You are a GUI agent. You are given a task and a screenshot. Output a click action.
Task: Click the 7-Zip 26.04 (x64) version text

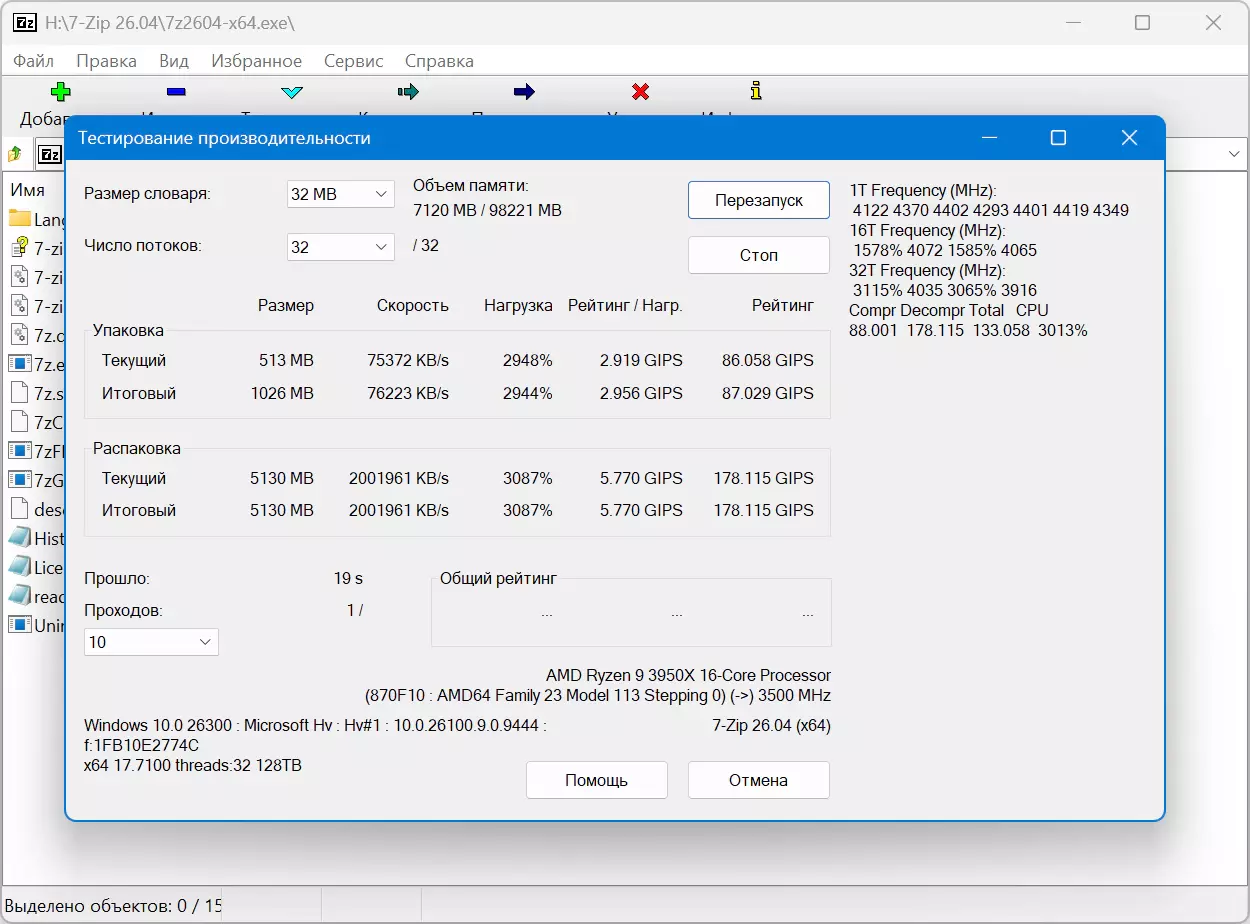click(x=771, y=725)
